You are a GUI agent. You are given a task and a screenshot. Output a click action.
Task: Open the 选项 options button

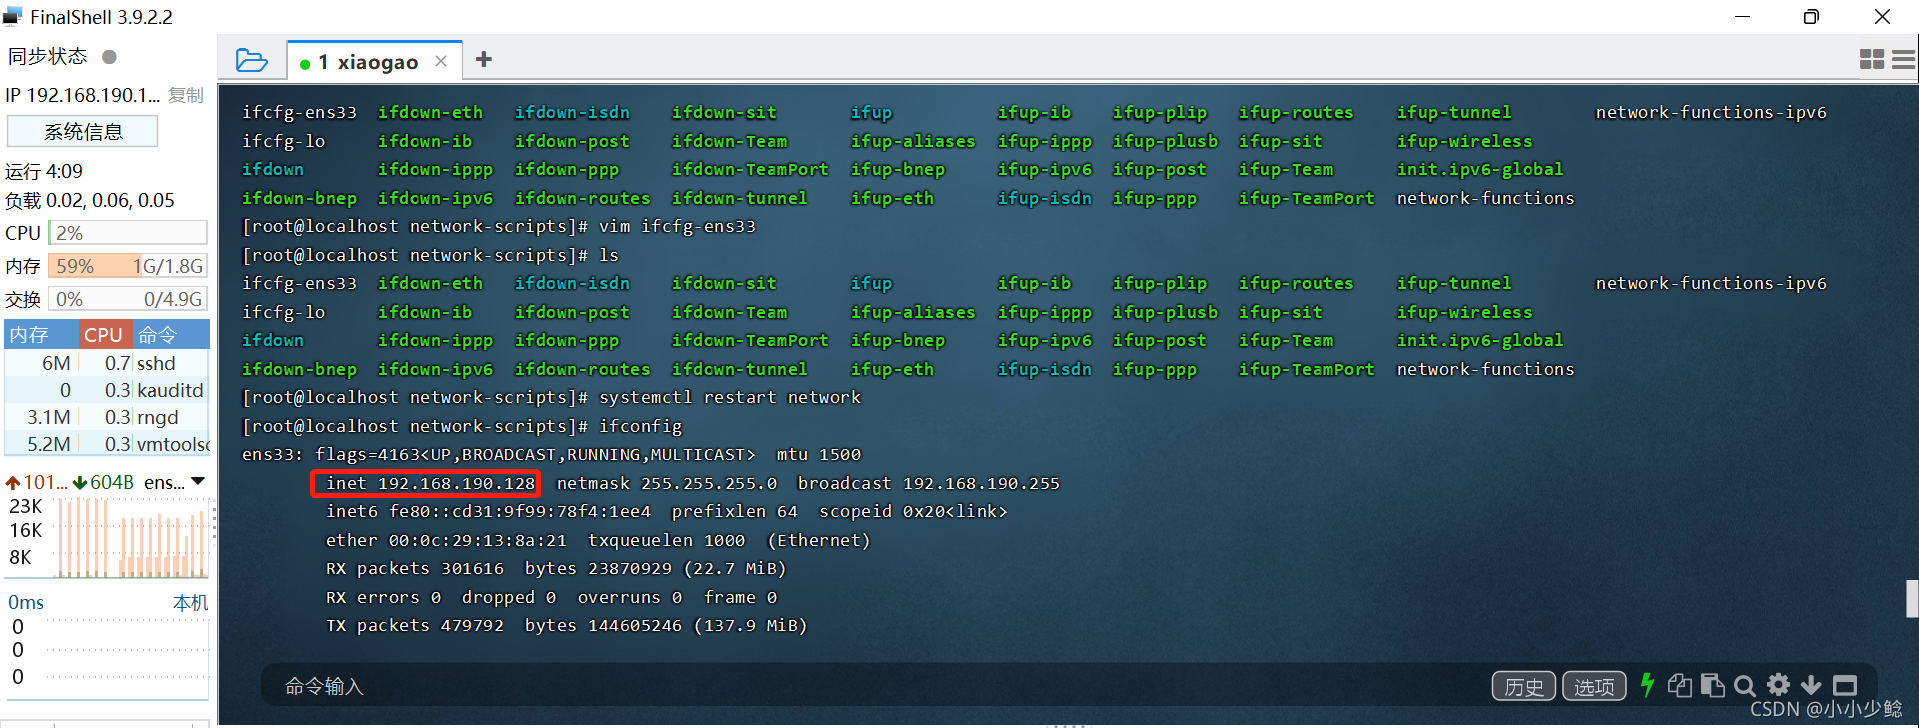[x=1594, y=686]
